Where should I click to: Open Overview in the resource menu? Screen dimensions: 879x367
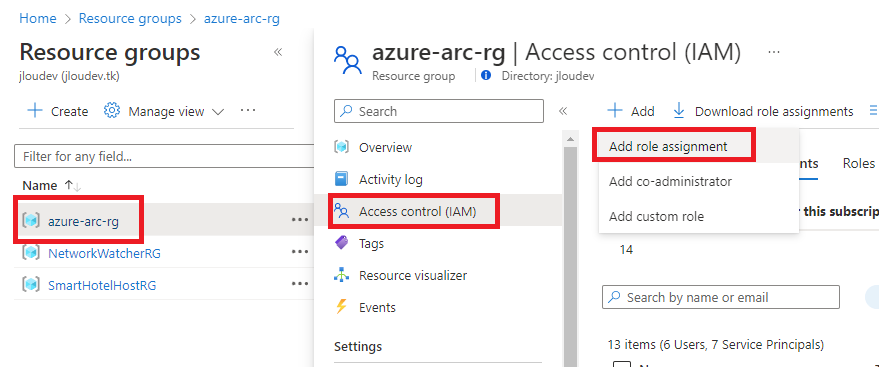(385, 147)
